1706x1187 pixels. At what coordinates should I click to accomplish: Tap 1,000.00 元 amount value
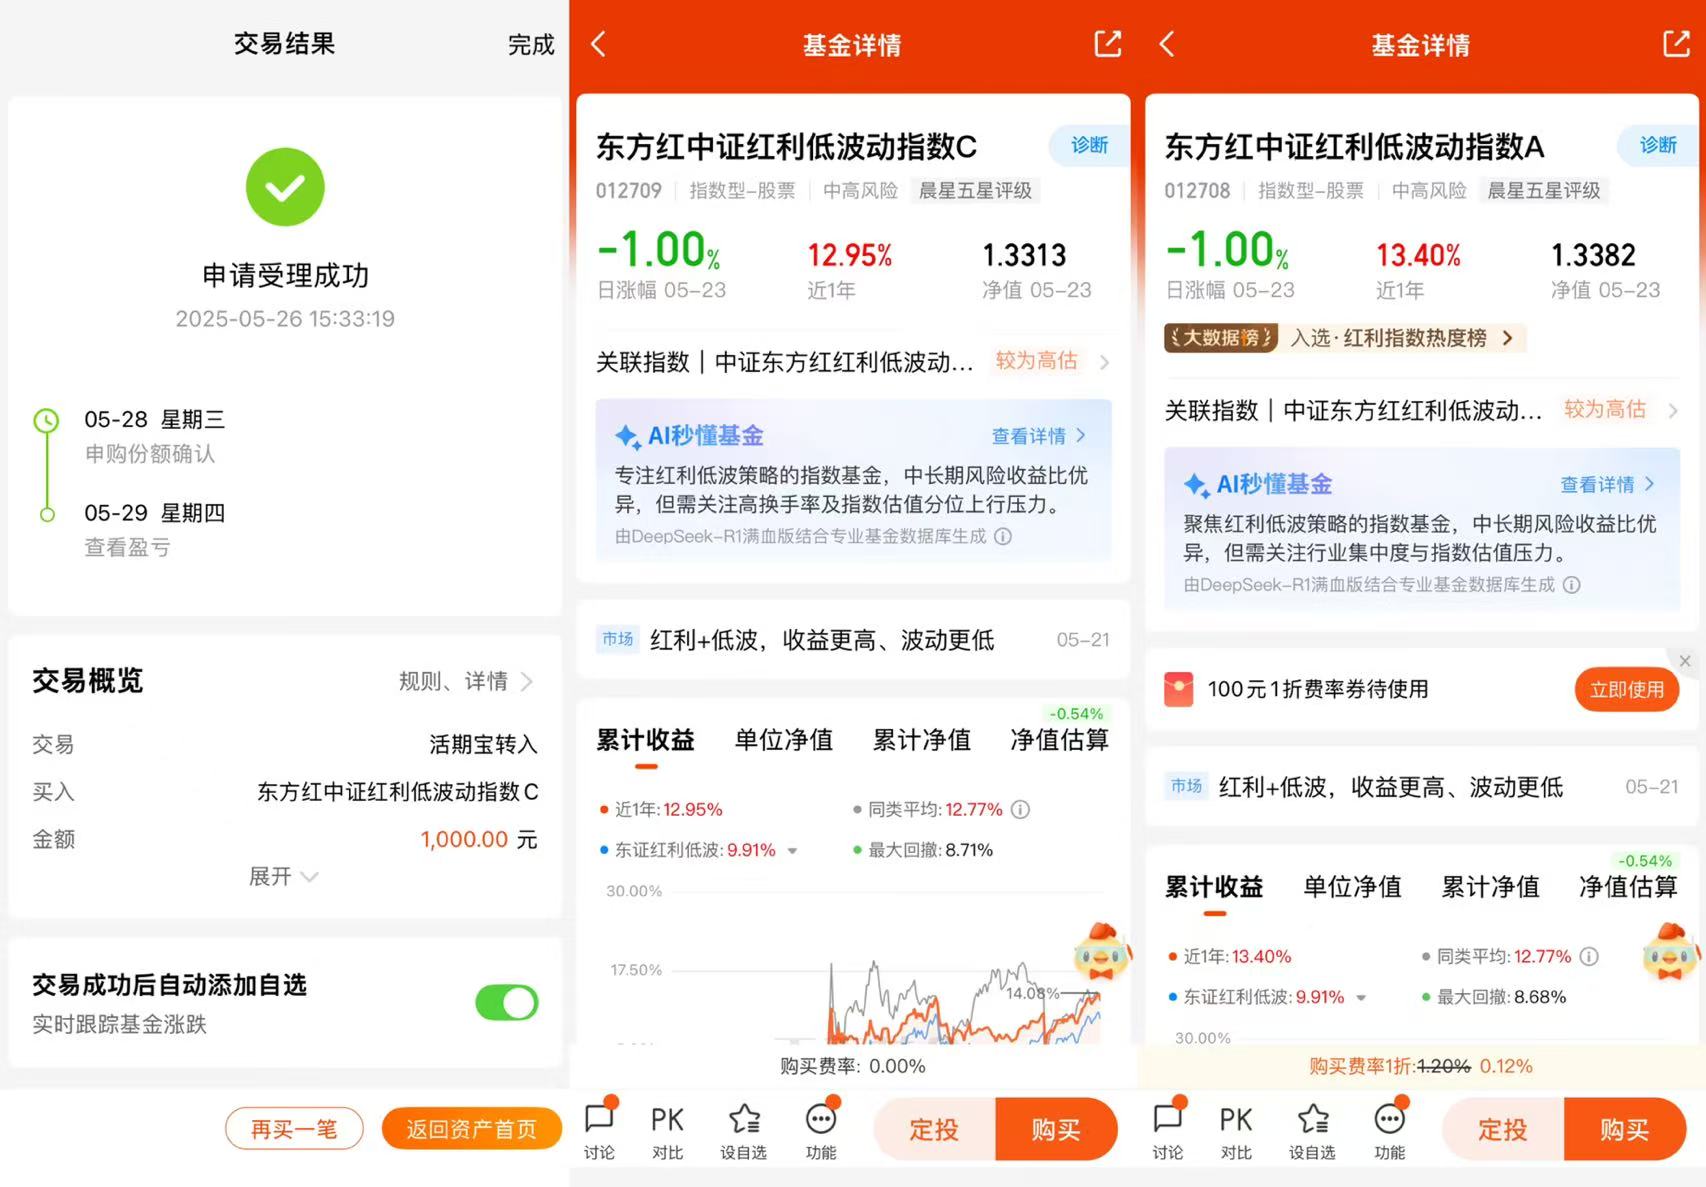pos(479,840)
